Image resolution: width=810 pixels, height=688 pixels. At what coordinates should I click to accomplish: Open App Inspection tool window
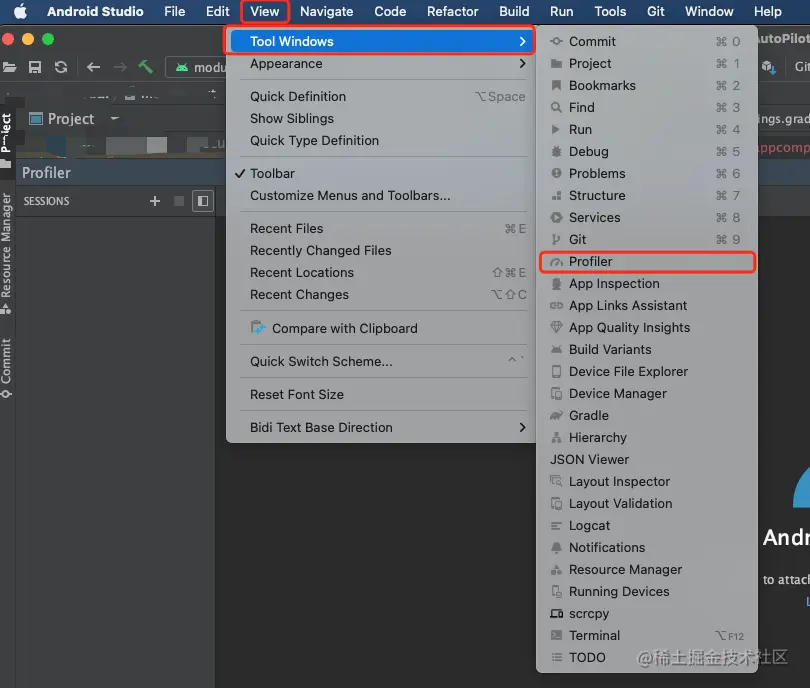[647, 284]
